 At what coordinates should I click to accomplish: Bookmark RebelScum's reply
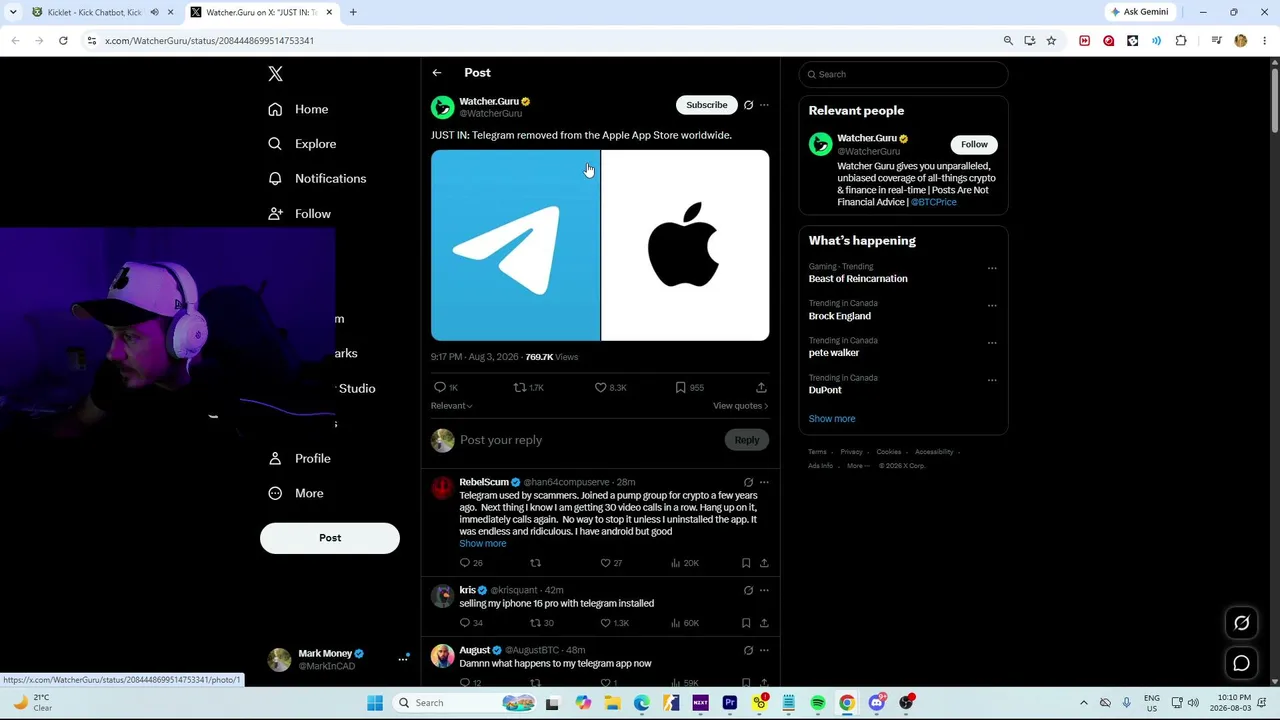(746, 563)
